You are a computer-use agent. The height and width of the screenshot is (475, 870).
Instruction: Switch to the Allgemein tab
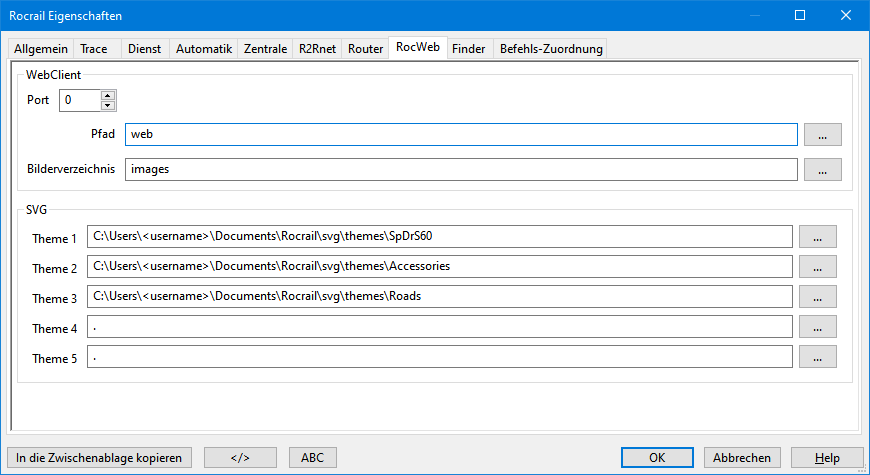tap(41, 49)
